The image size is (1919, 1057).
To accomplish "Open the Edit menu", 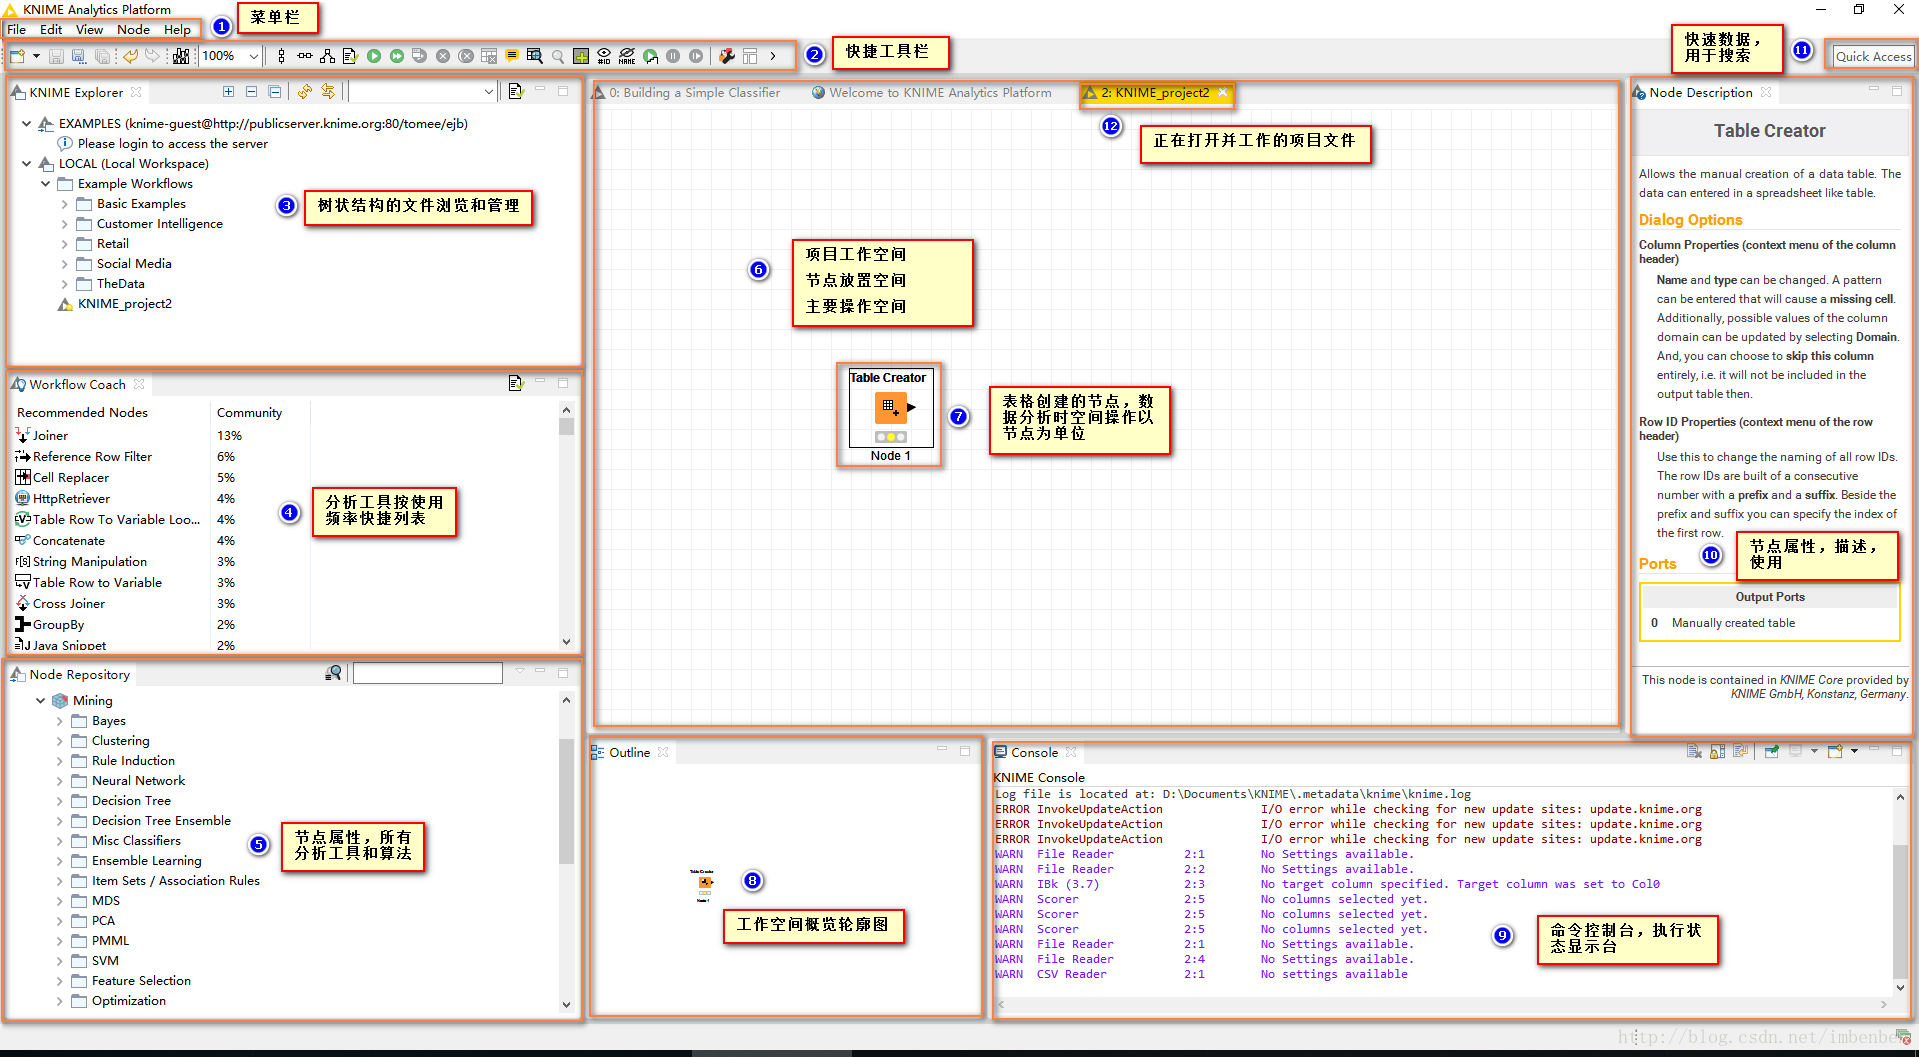I will tap(51, 30).
